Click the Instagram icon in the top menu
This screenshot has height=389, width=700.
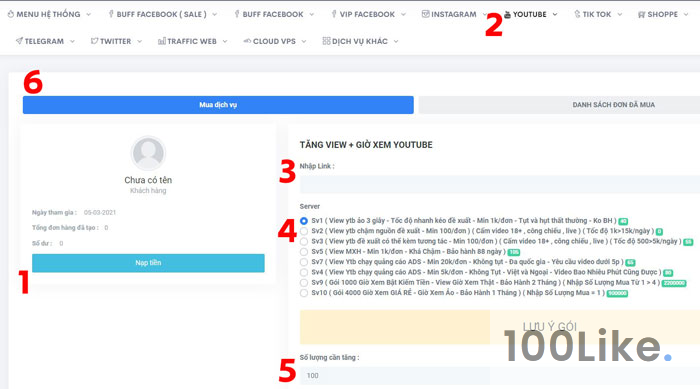(x=425, y=14)
